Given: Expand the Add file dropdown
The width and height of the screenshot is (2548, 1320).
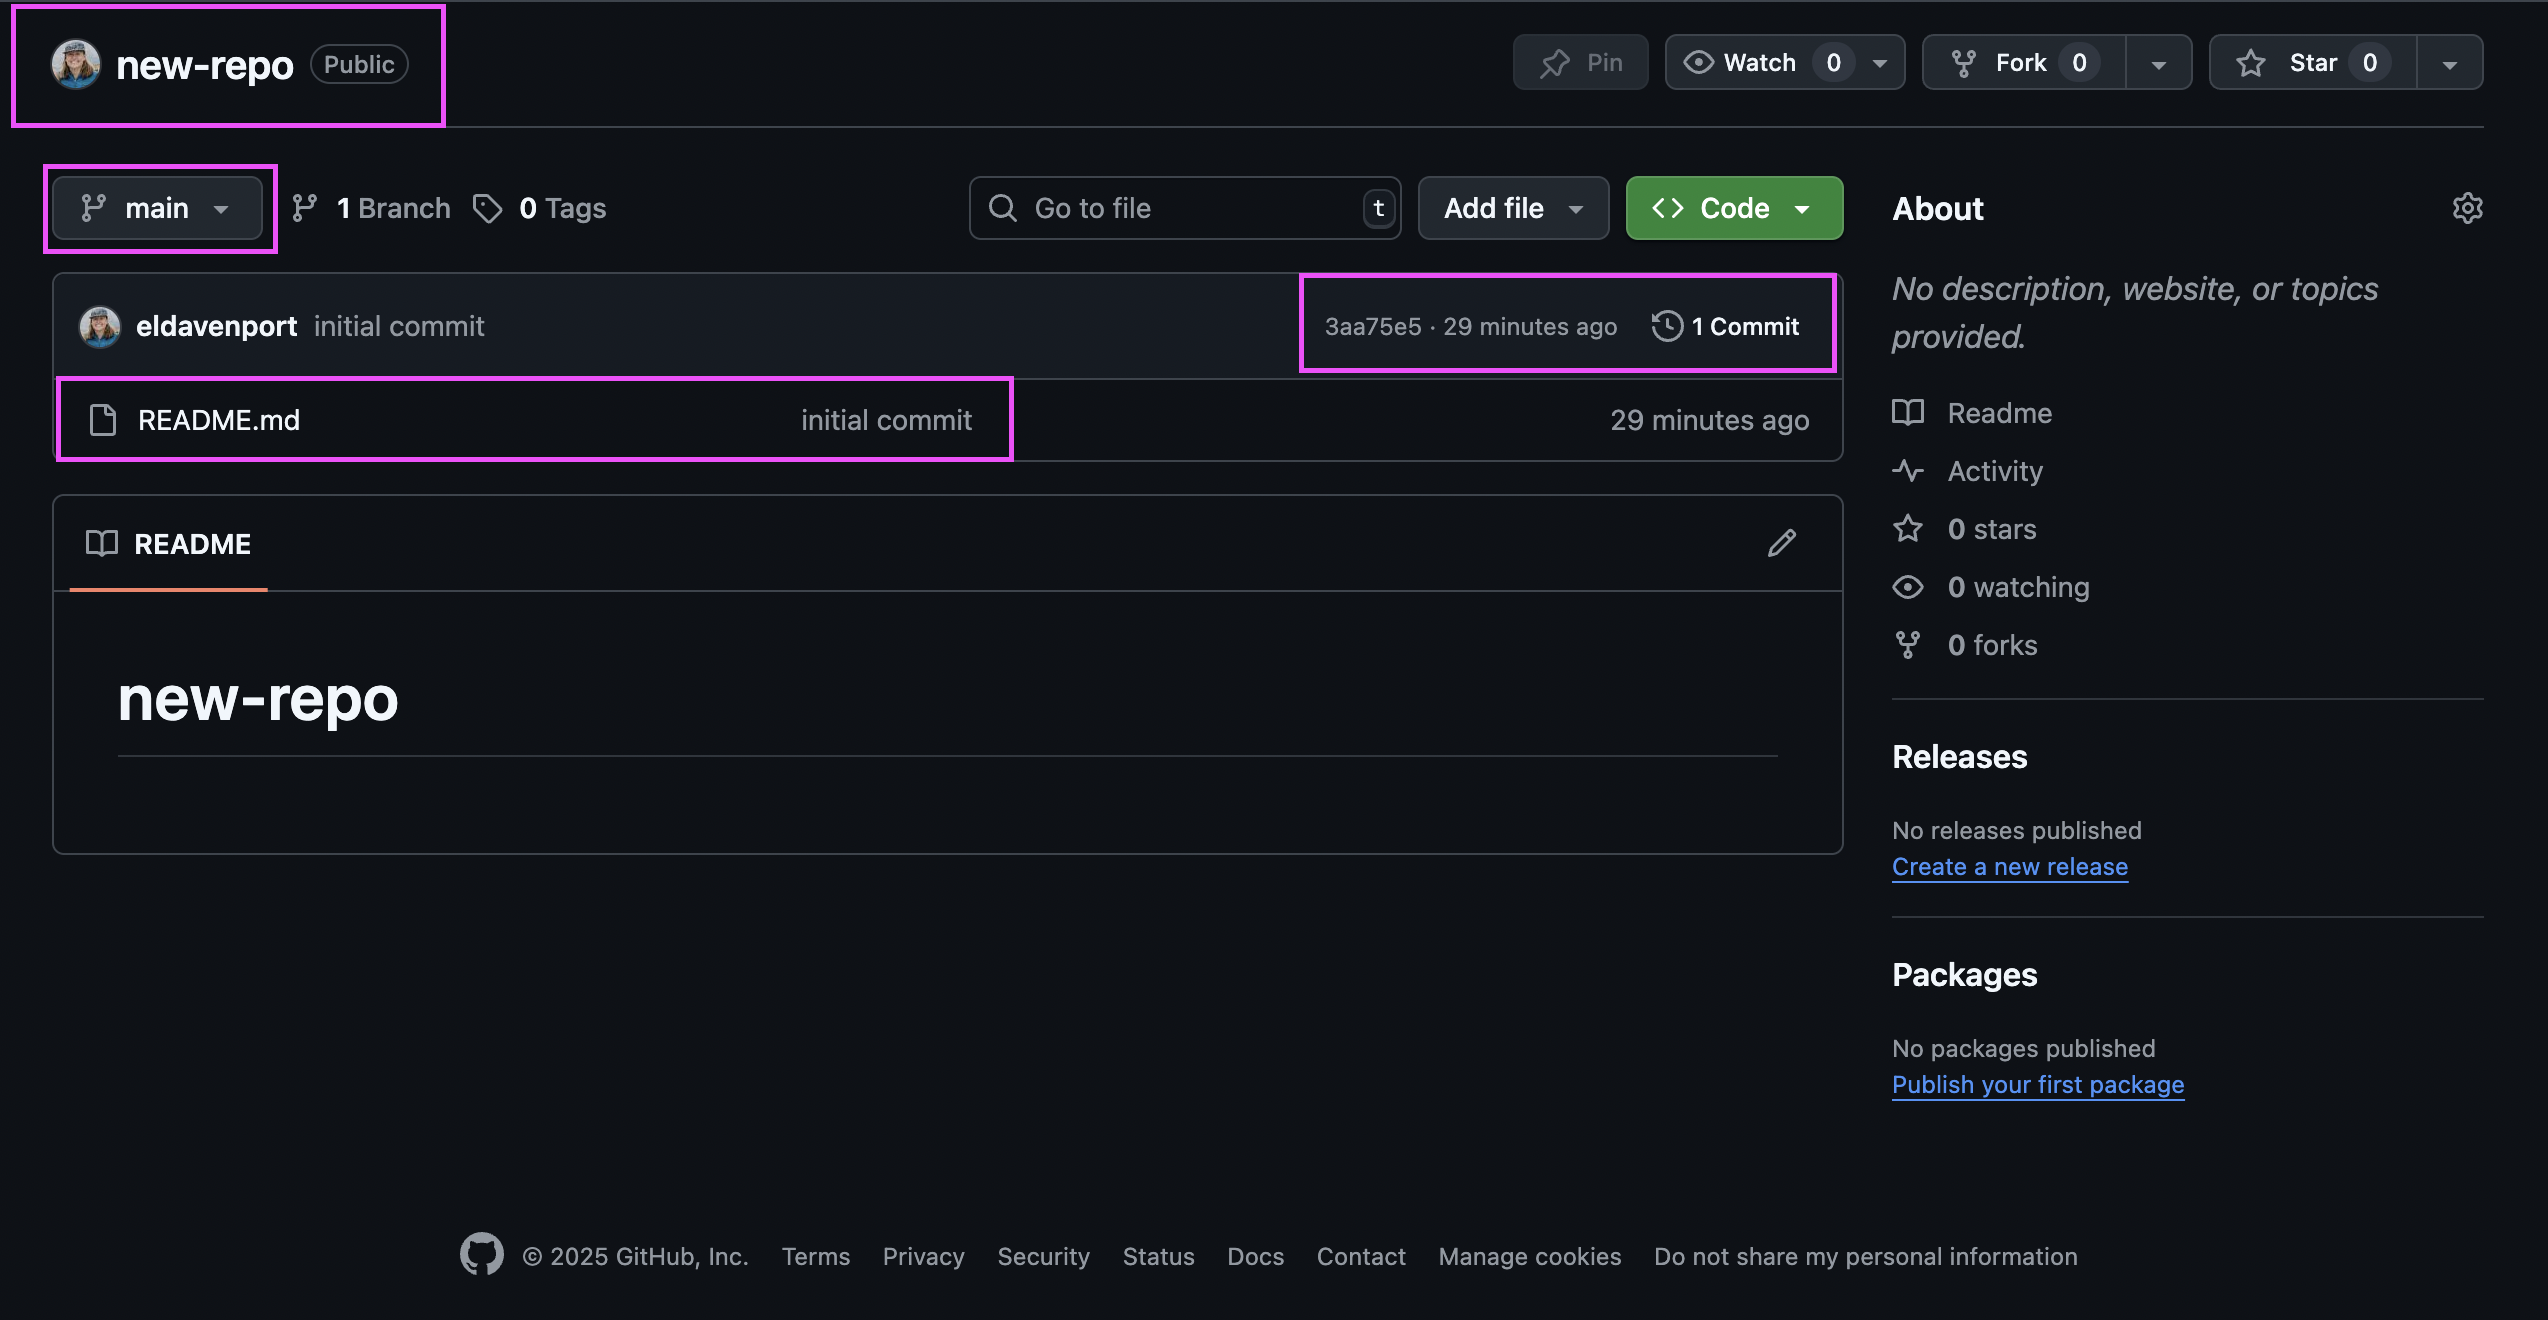Looking at the screenshot, I should coord(1513,208).
